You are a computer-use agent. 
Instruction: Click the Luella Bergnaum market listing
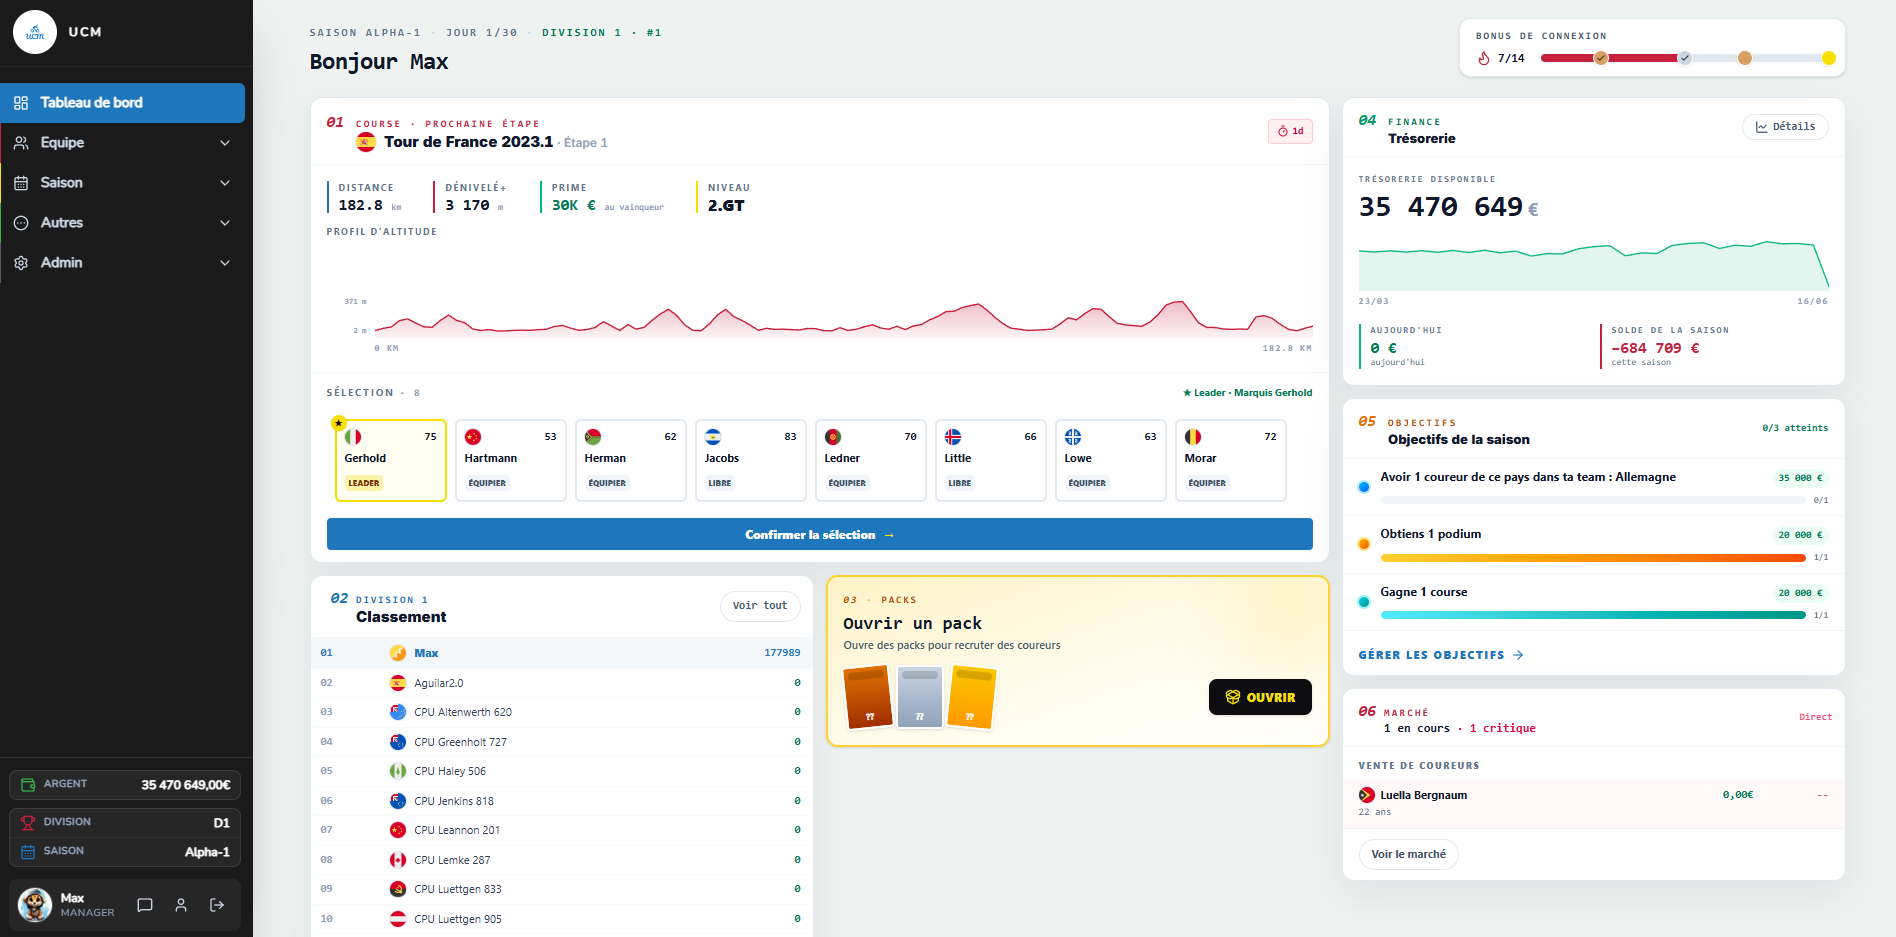point(1594,803)
